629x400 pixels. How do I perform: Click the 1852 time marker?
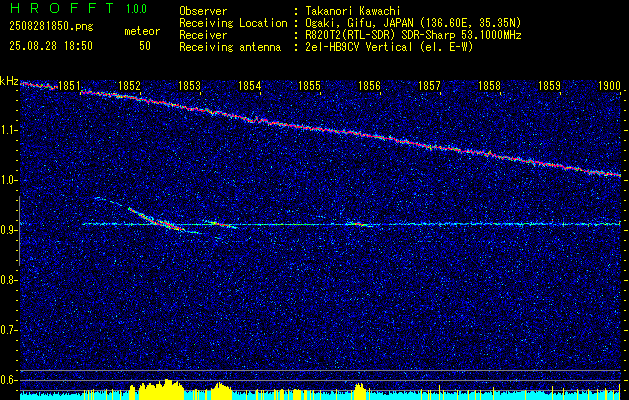pyautogui.click(x=130, y=86)
